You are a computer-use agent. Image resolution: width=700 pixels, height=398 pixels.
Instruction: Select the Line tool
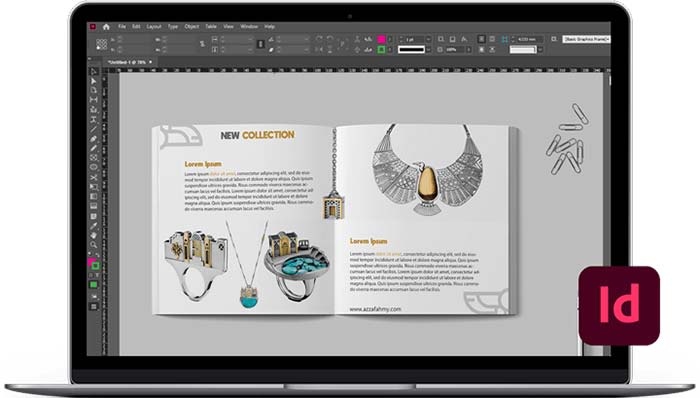pos(93,130)
